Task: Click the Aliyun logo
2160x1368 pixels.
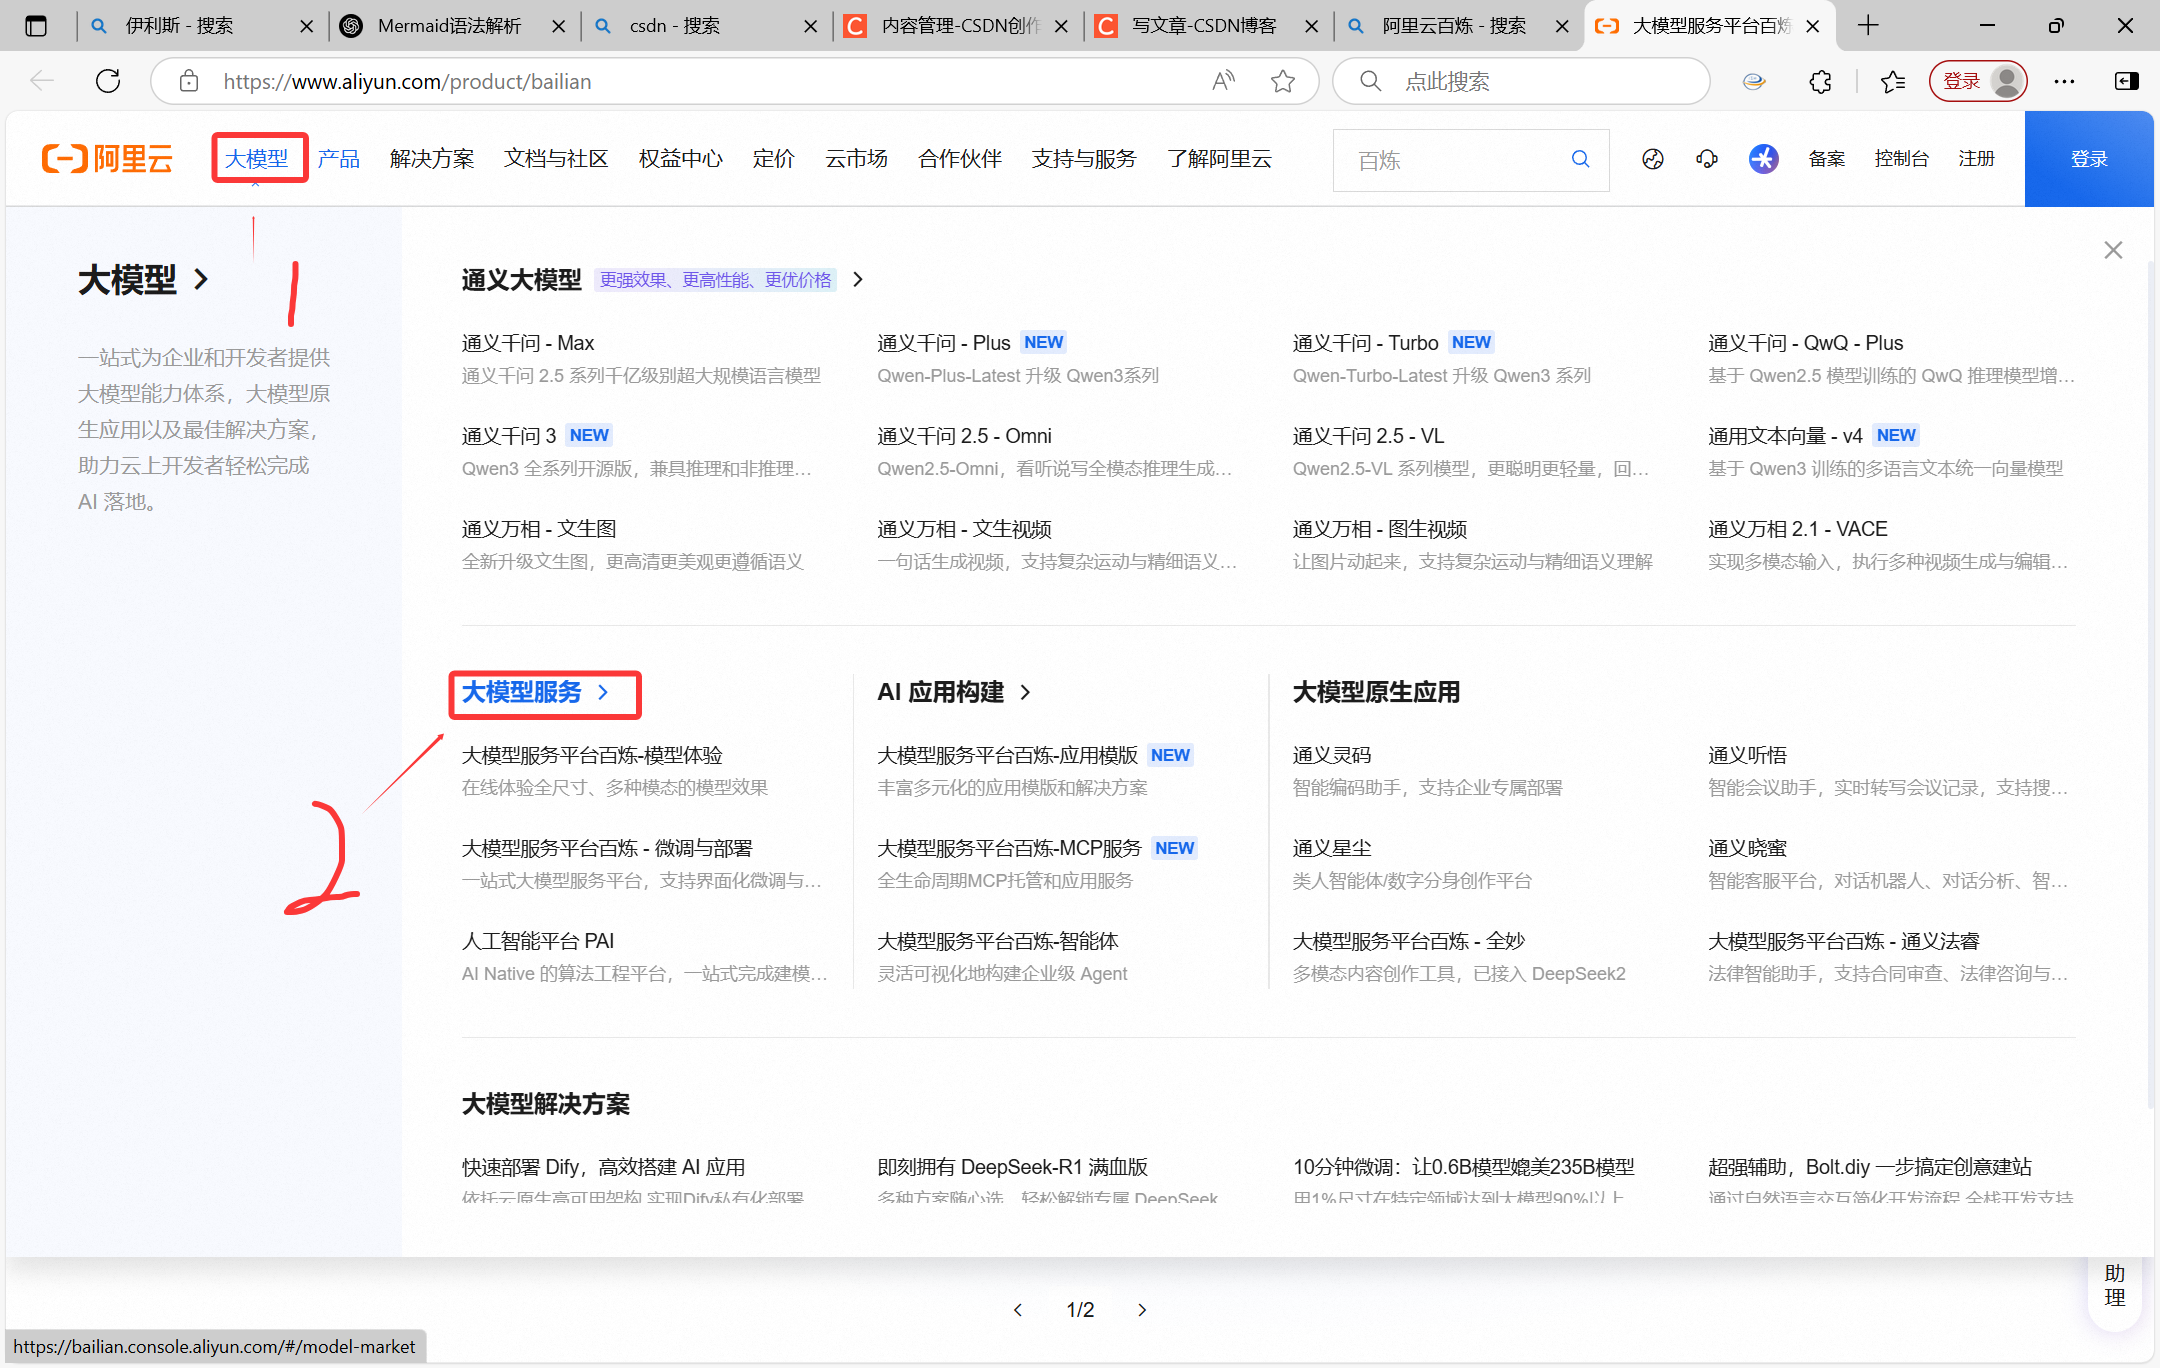Action: tap(107, 159)
